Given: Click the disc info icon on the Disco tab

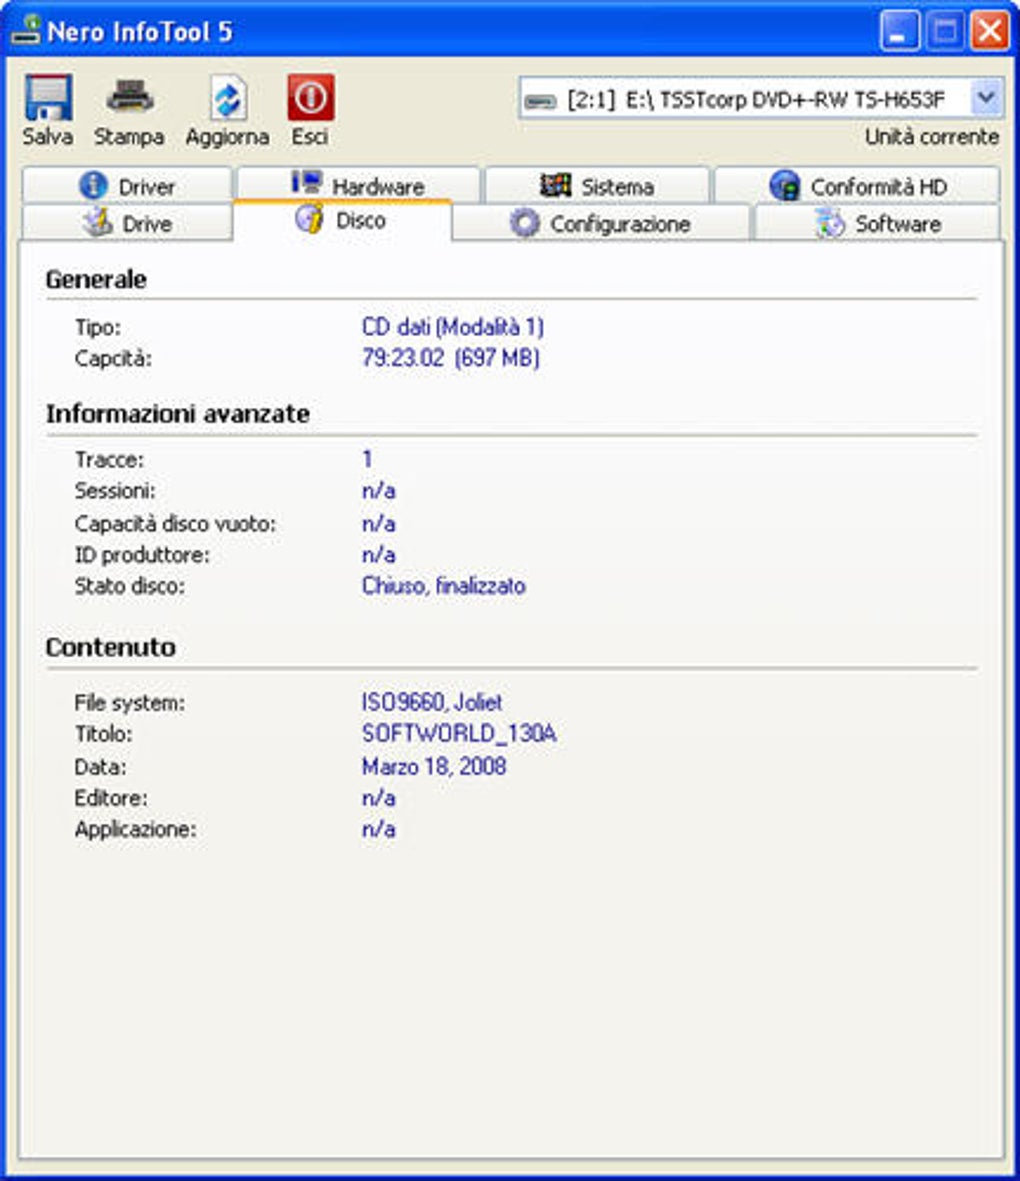Looking at the screenshot, I should pyautogui.click(x=309, y=219).
